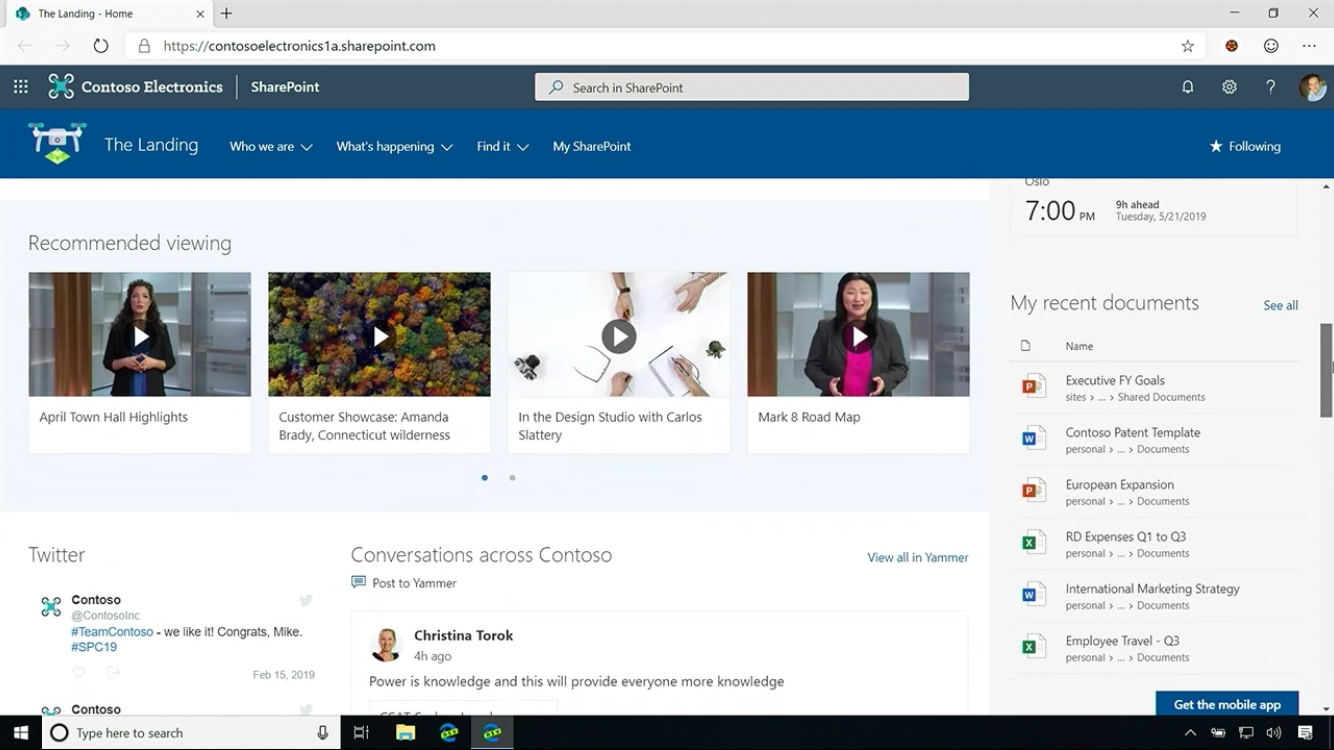Play the Mark 8 Road Map video
This screenshot has height=750, width=1334.
coord(859,336)
